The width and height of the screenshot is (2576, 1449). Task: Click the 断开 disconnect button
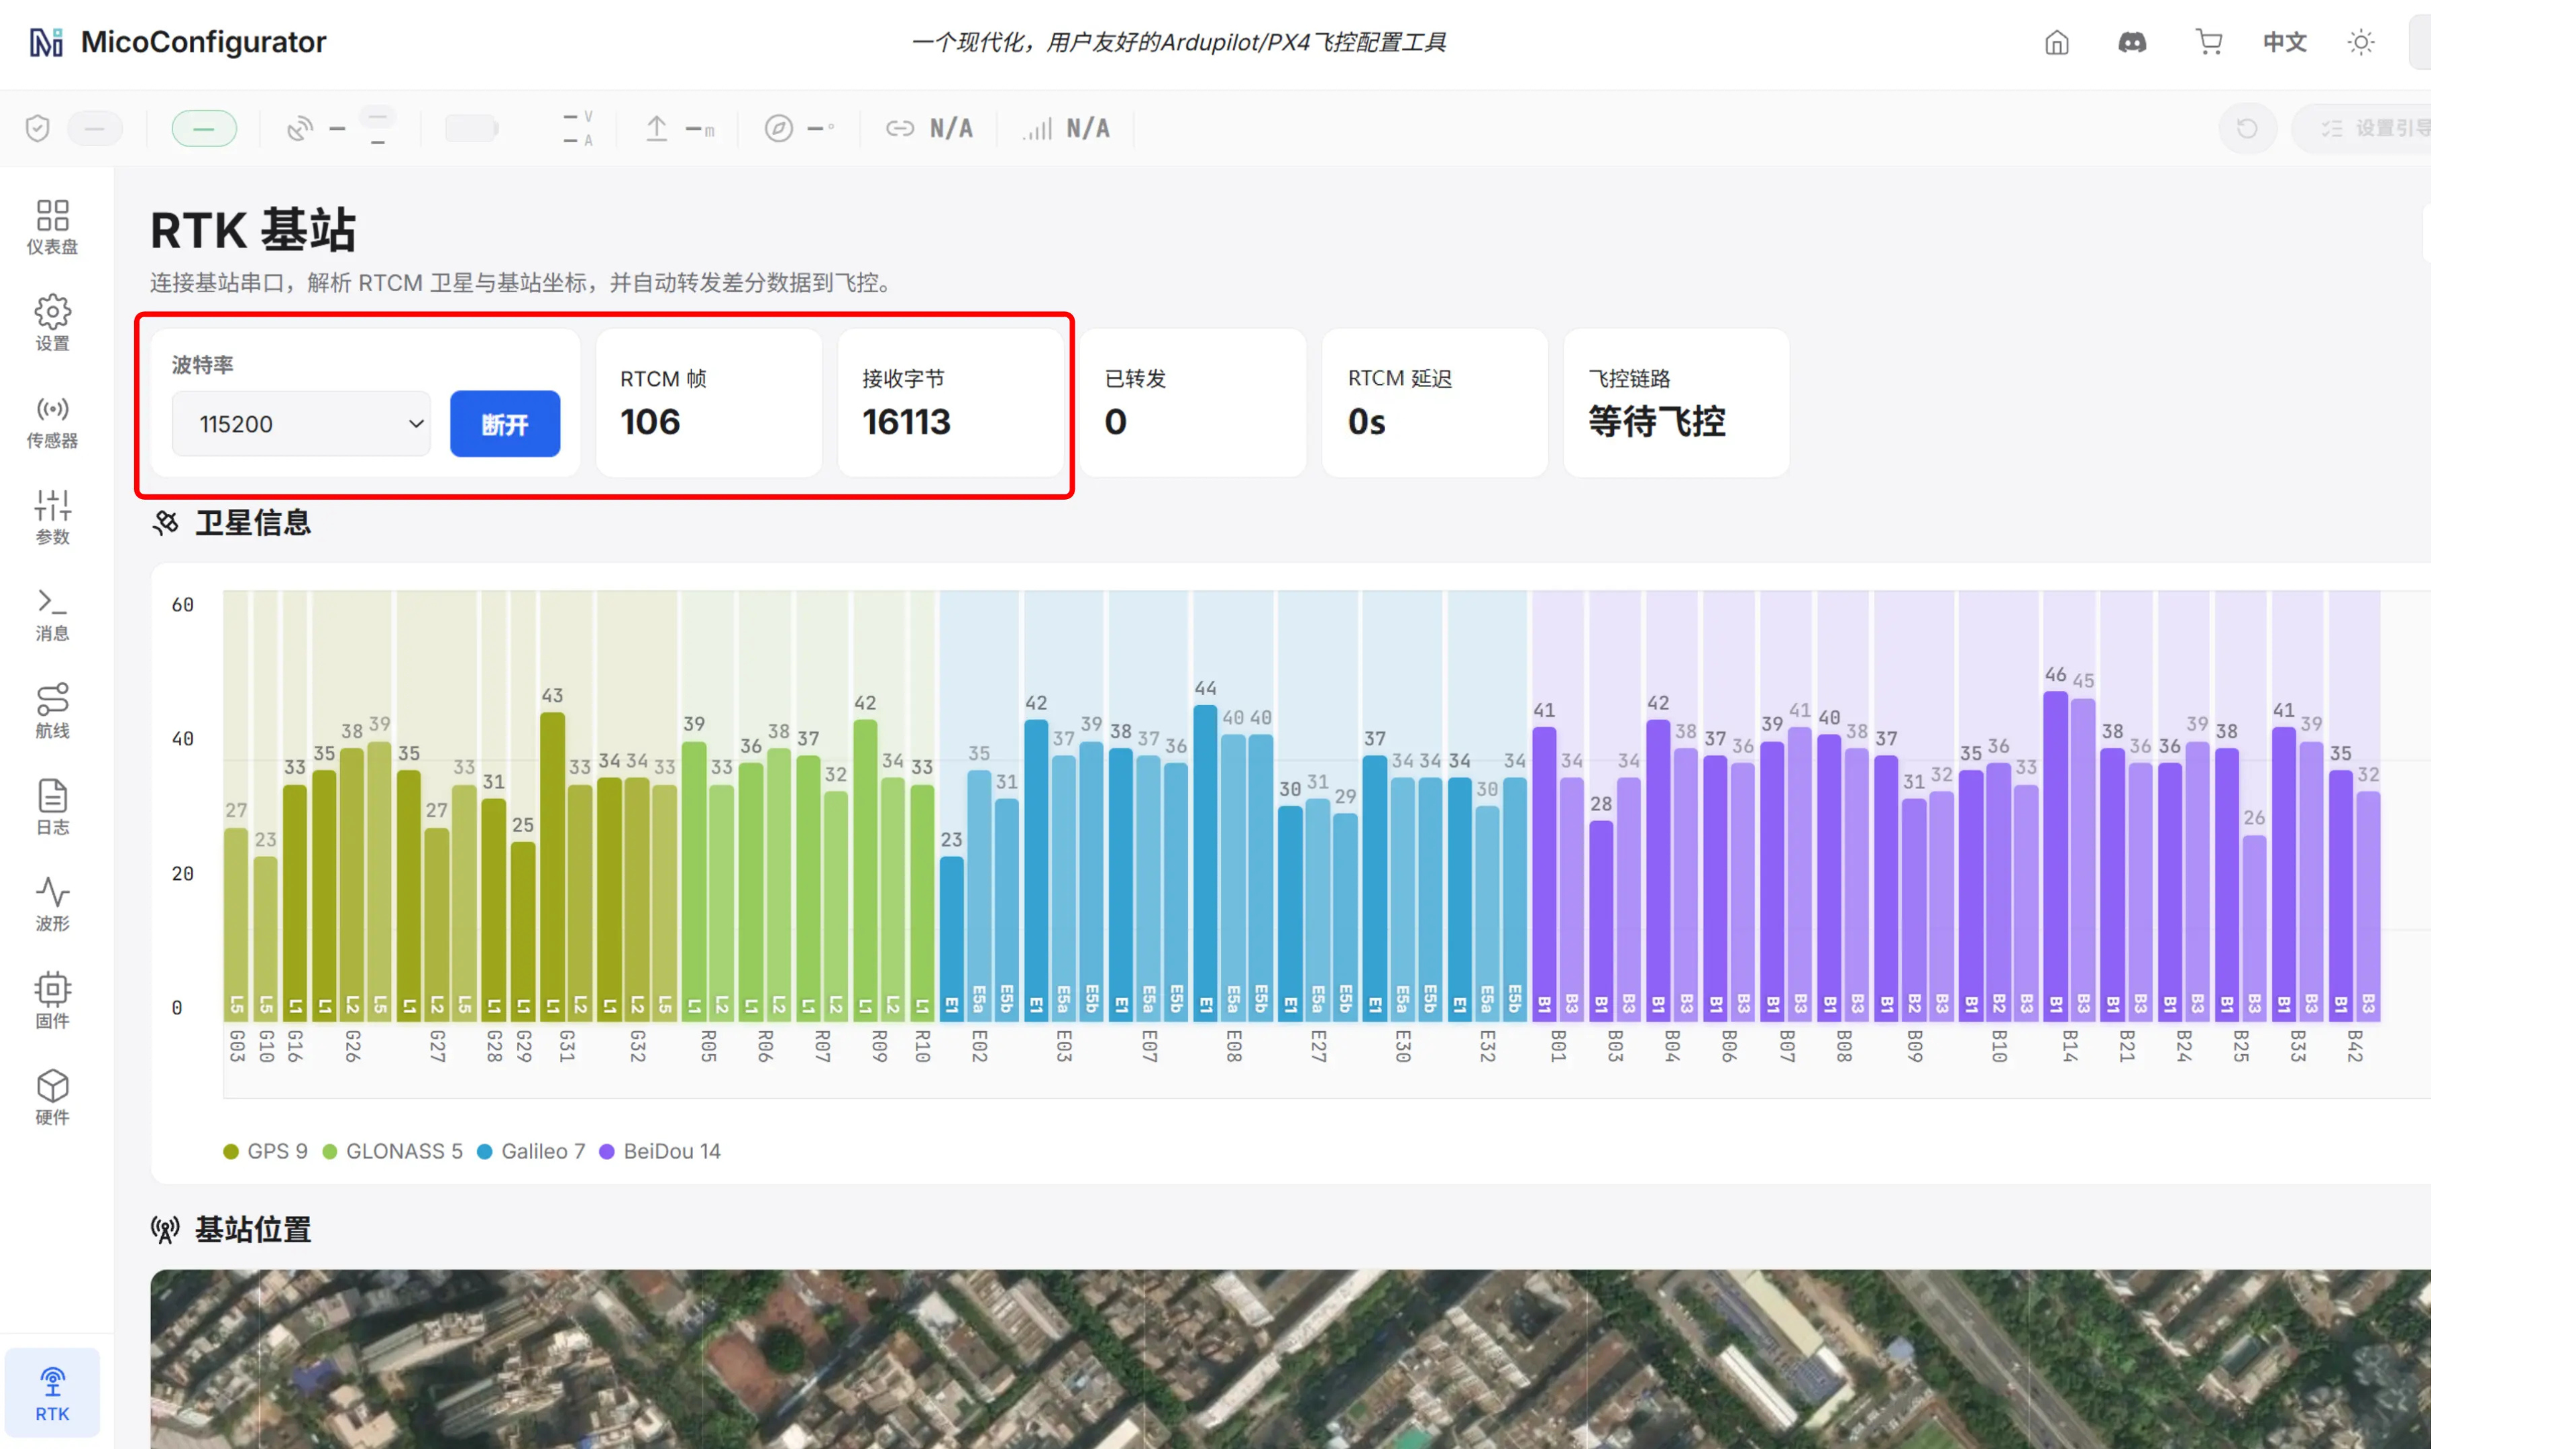coord(505,424)
